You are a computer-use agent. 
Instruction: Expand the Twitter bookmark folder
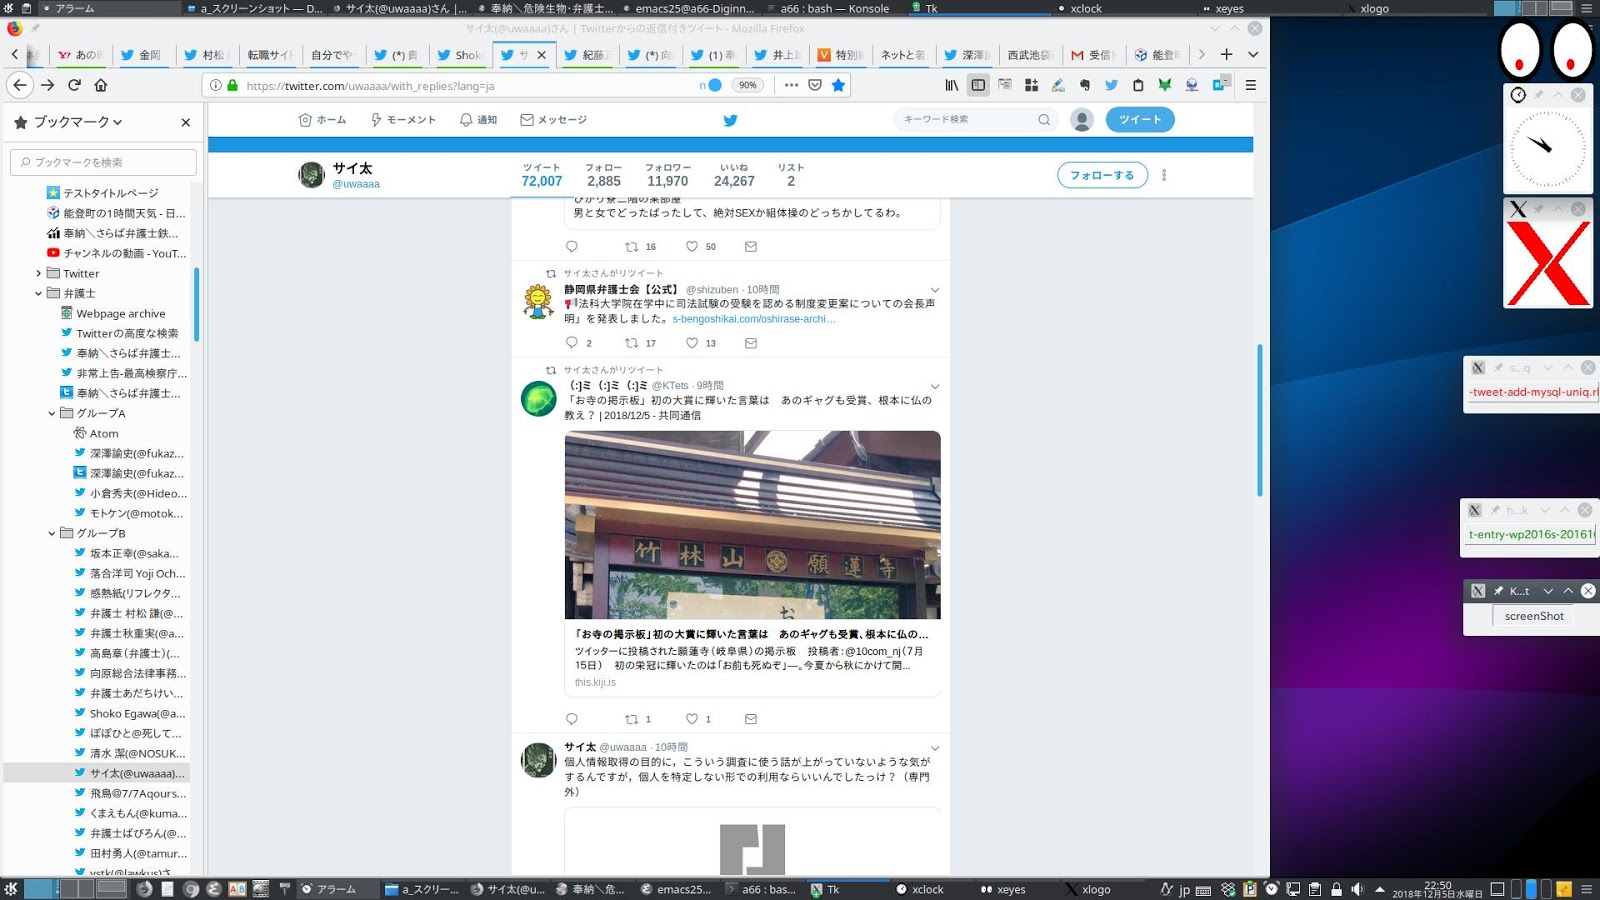tap(39, 273)
